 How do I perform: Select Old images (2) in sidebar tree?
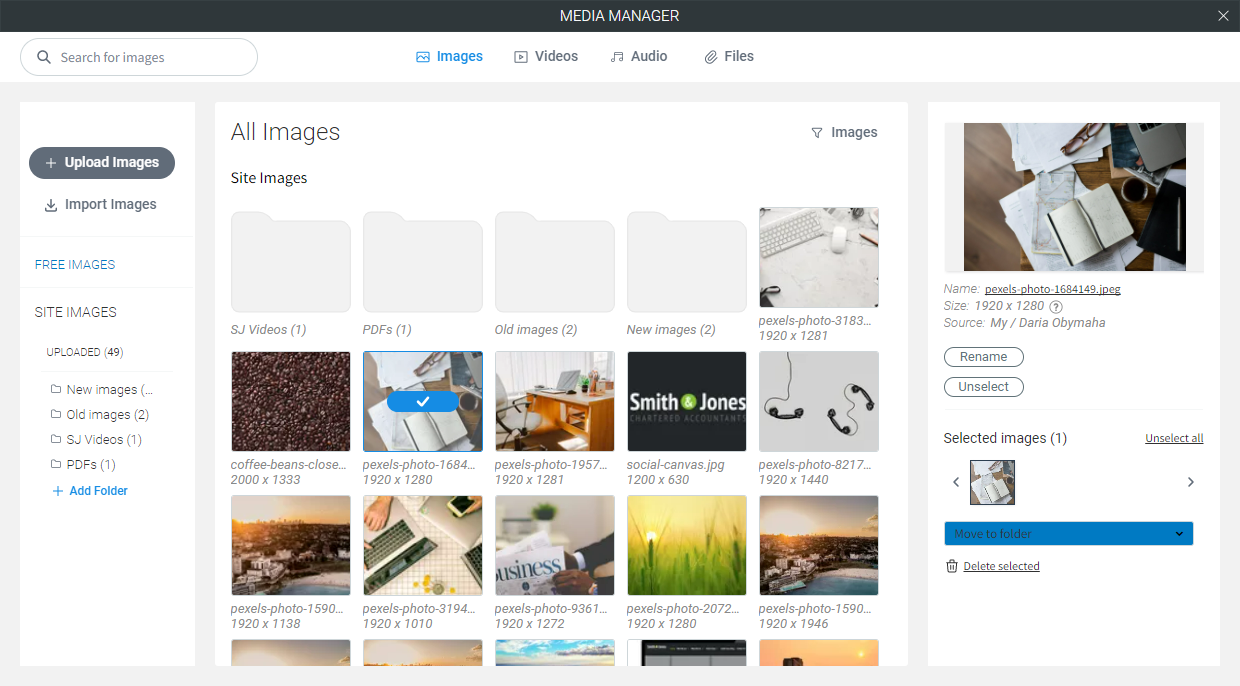tap(108, 415)
